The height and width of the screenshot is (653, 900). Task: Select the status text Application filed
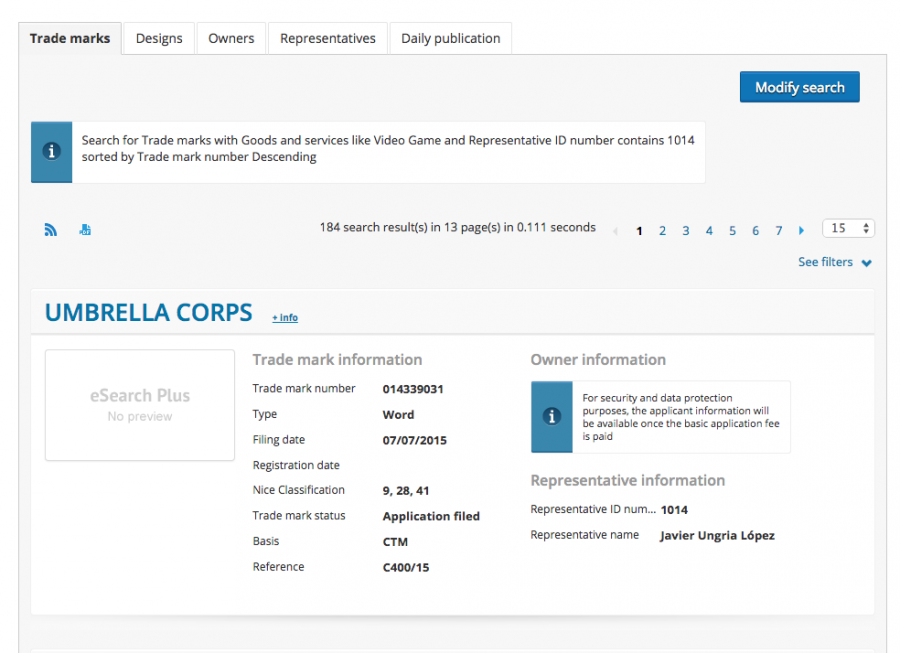click(x=431, y=516)
